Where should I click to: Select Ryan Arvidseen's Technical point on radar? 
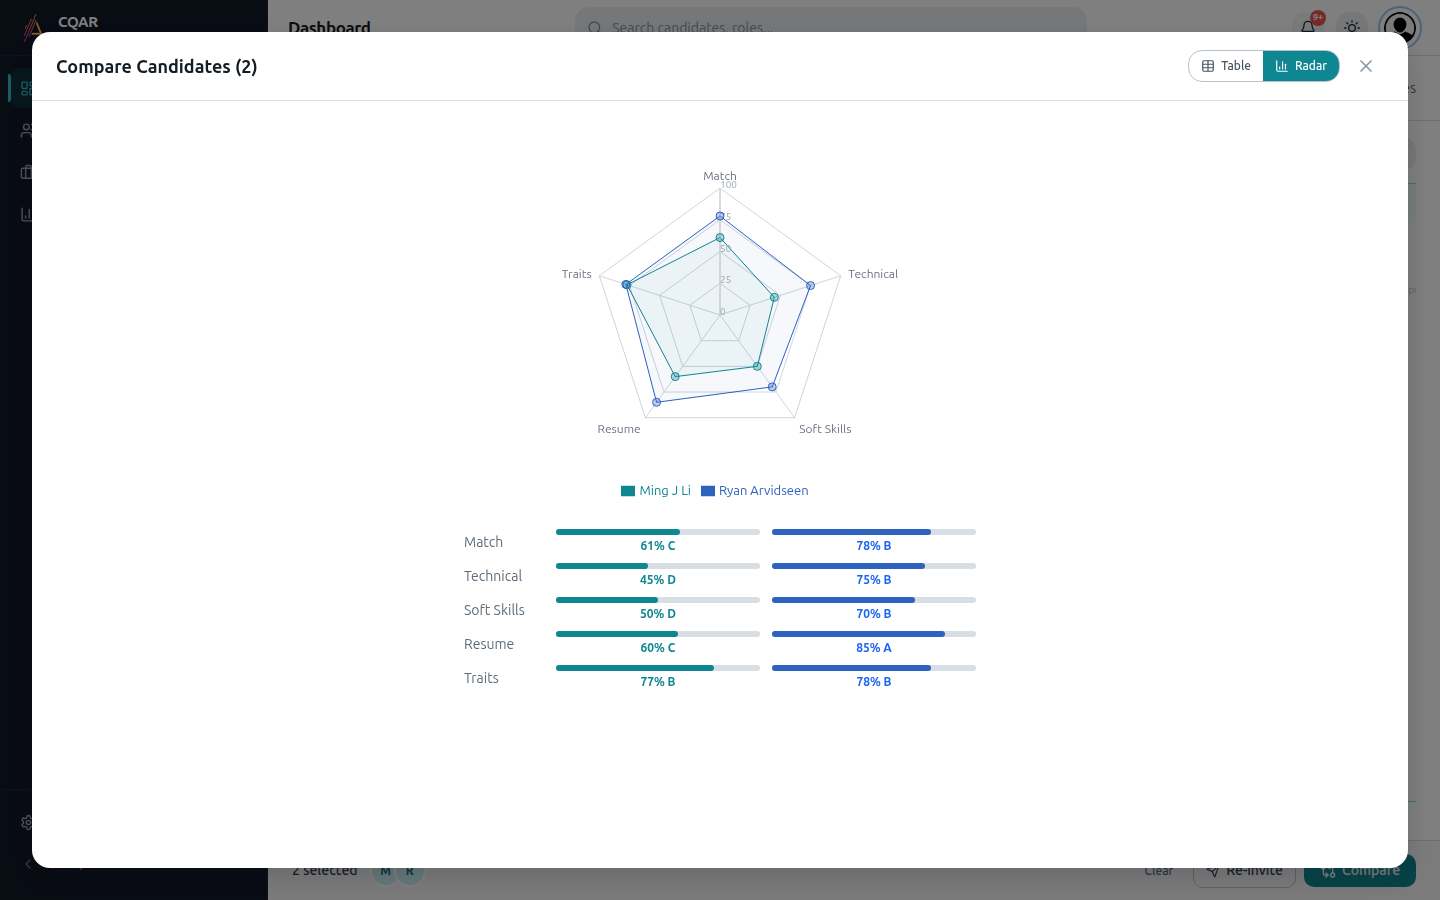coord(811,286)
